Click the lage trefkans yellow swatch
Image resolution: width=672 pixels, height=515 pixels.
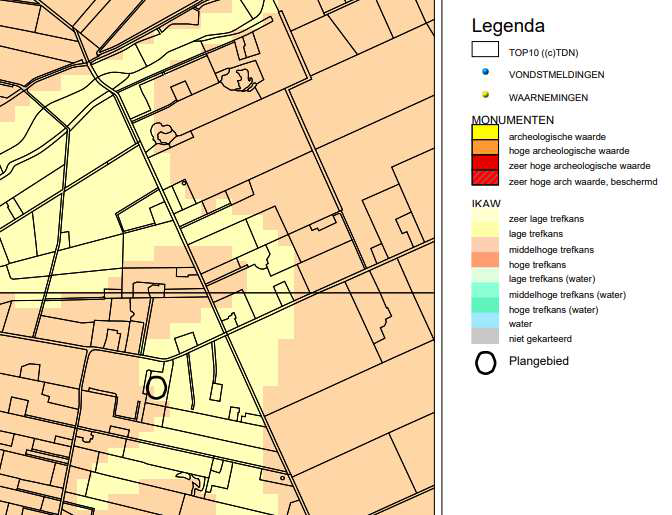[485, 231]
